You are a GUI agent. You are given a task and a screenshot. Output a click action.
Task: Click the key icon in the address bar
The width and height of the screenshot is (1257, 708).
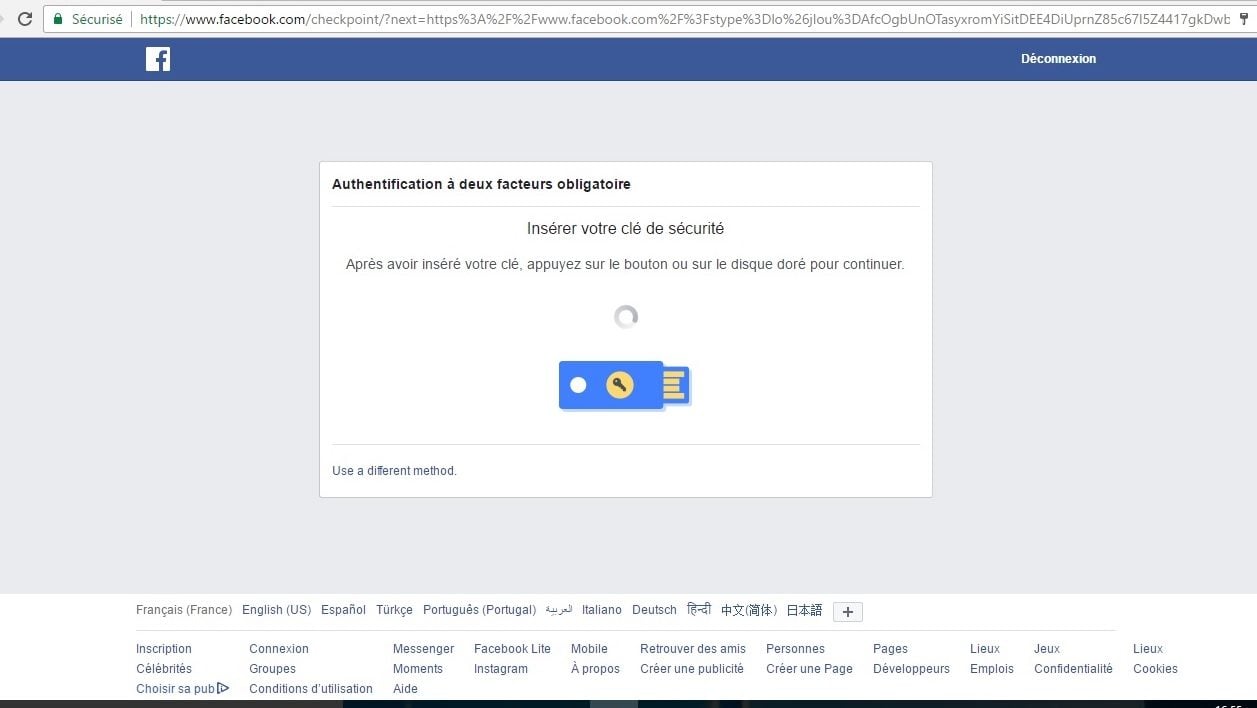[1243, 19]
